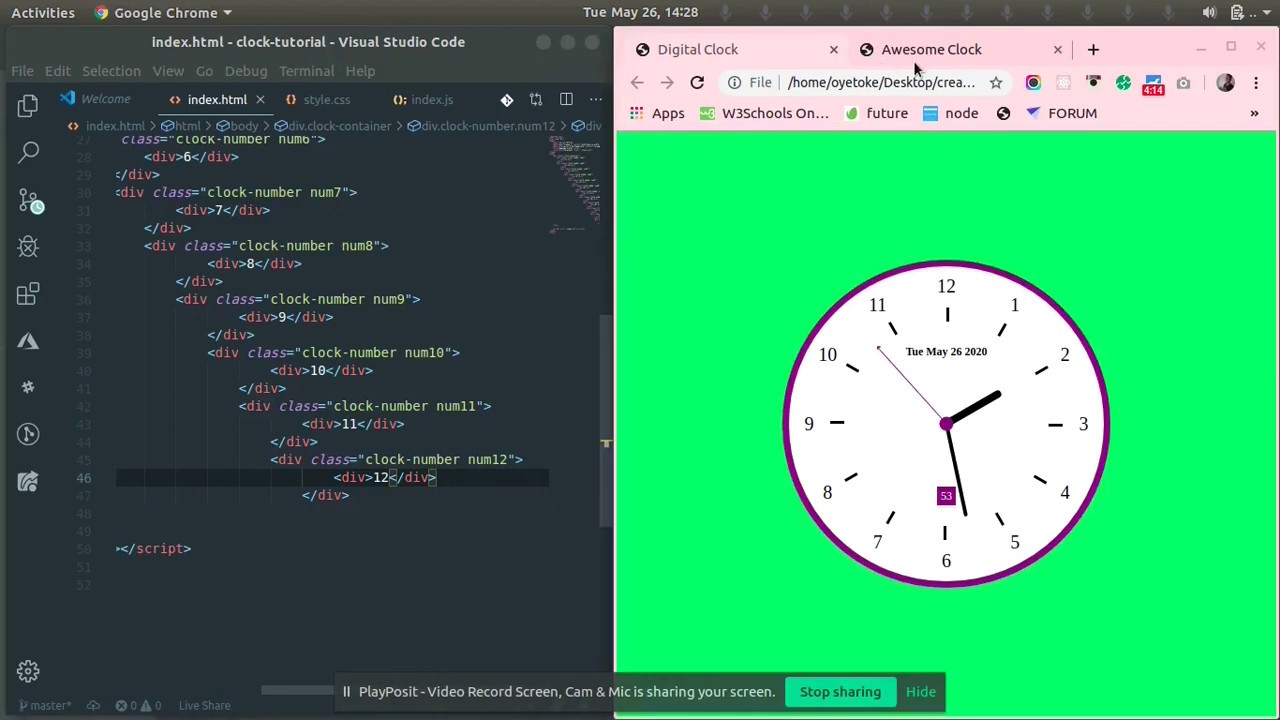Open the W3Schools bookmark
Screen dimensions: 1280x720
pyautogui.click(x=764, y=113)
